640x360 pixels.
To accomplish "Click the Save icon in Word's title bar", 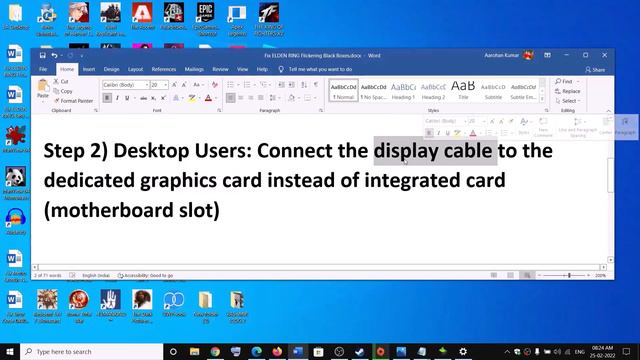I will coord(42,56).
